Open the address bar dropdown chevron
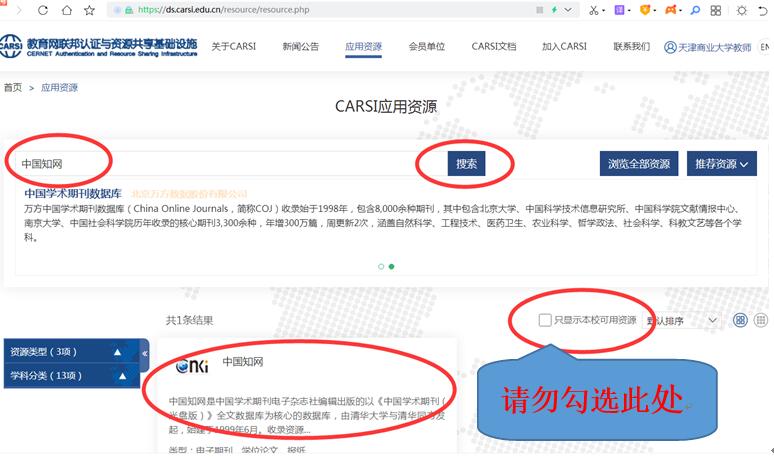774x457 pixels. tap(568, 9)
